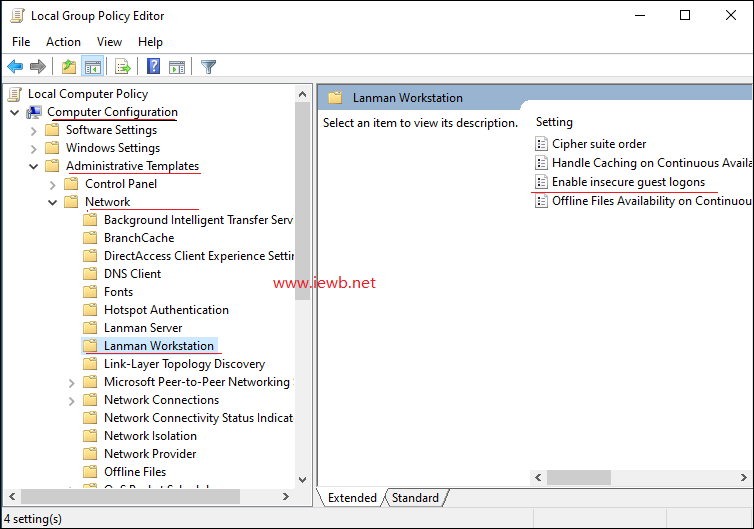Expand the Control Panel node
This screenshot has height=529, width=754.
point(53,185)
